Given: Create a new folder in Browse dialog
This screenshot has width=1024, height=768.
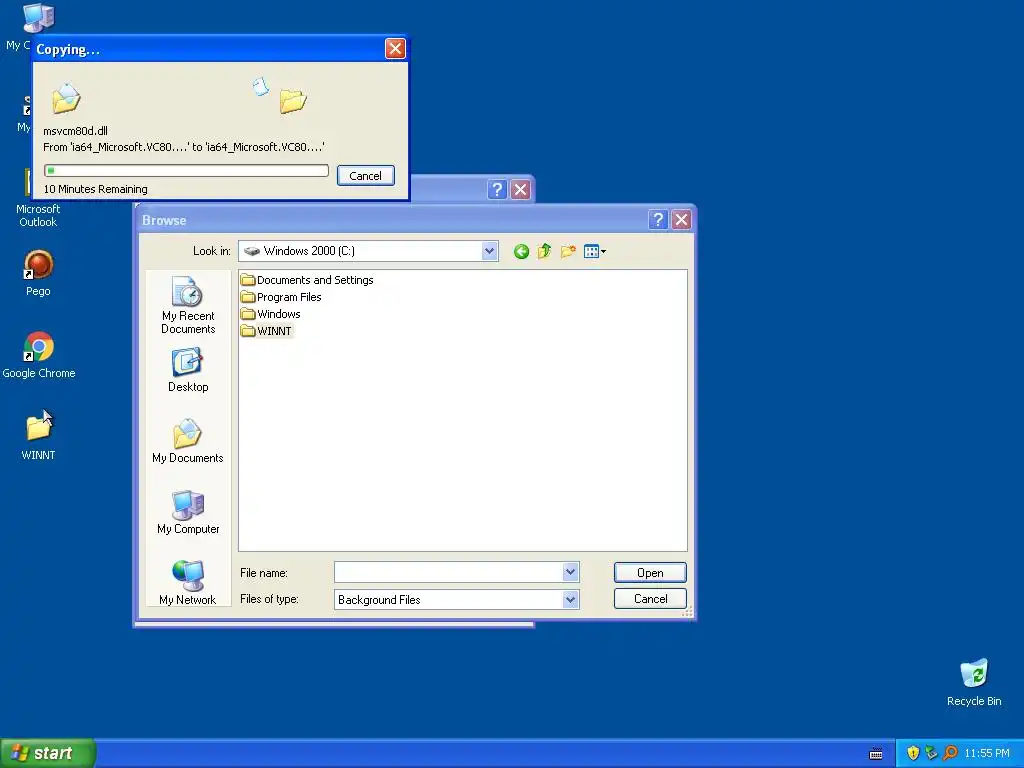Looking at the screenshot, I should [568, 251].
